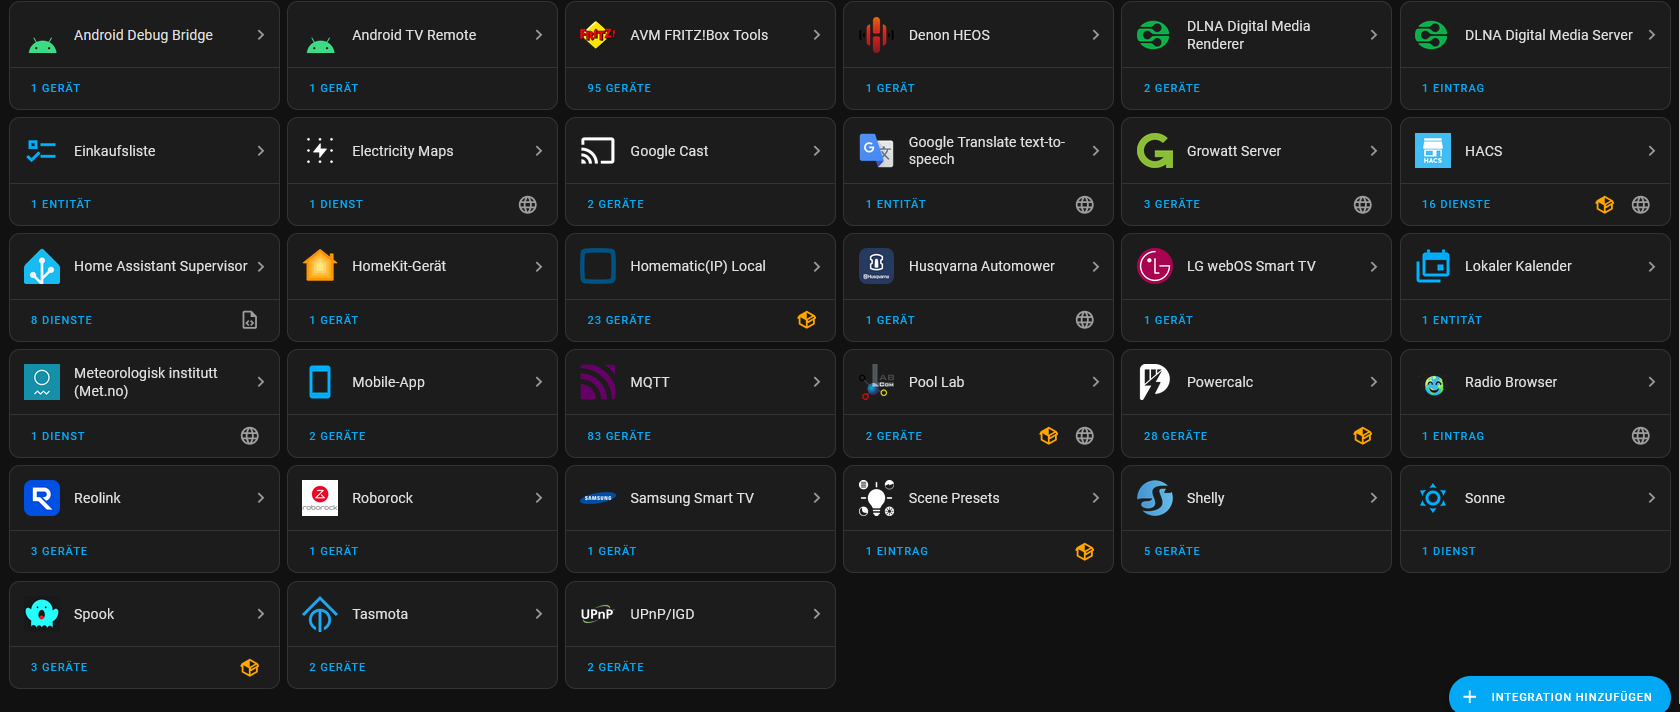Open Homematic(IP) Local chevron arrow

click(817, 266)
